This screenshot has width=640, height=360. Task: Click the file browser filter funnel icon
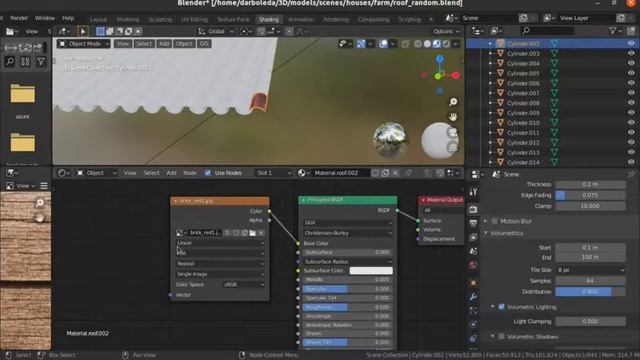coord(41,62)
